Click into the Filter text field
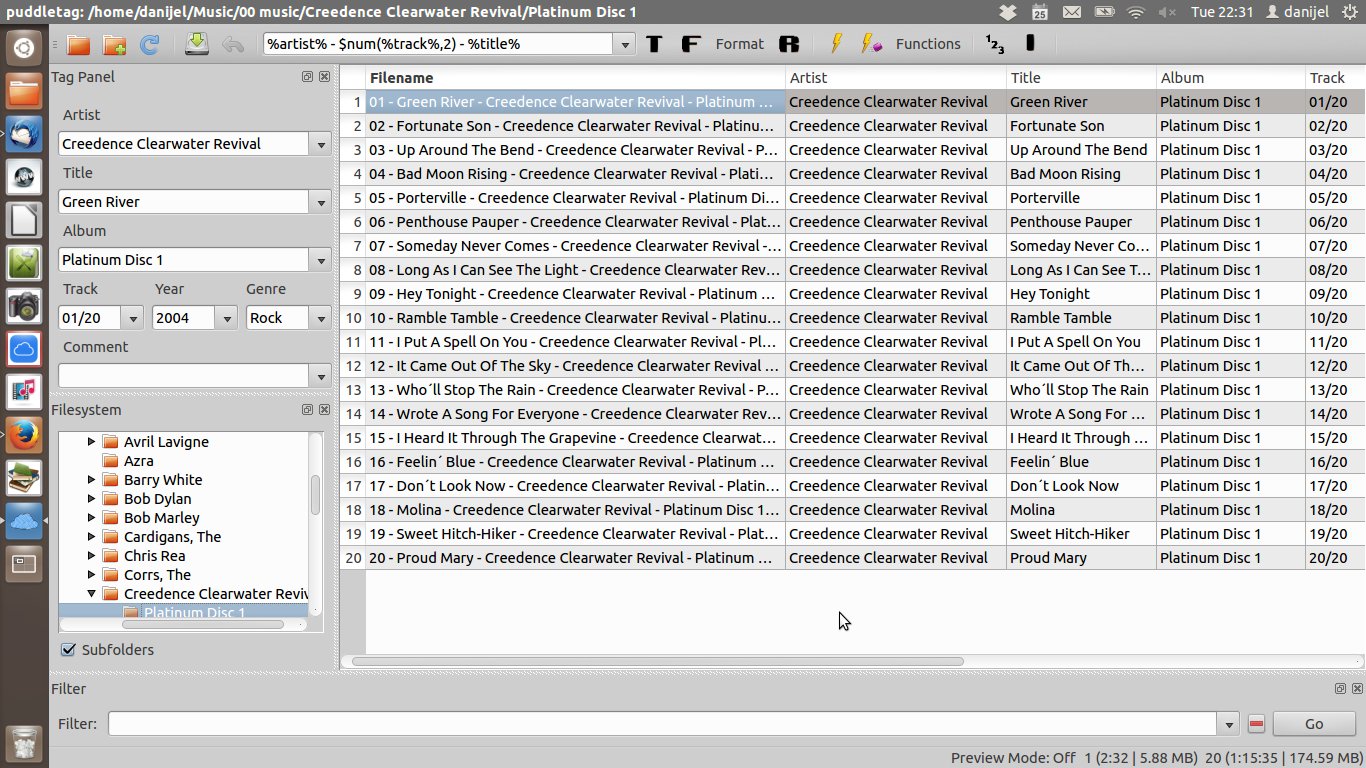Image resolution: width=1366 pixels, height=768 pixels. [x=663, y=724]
